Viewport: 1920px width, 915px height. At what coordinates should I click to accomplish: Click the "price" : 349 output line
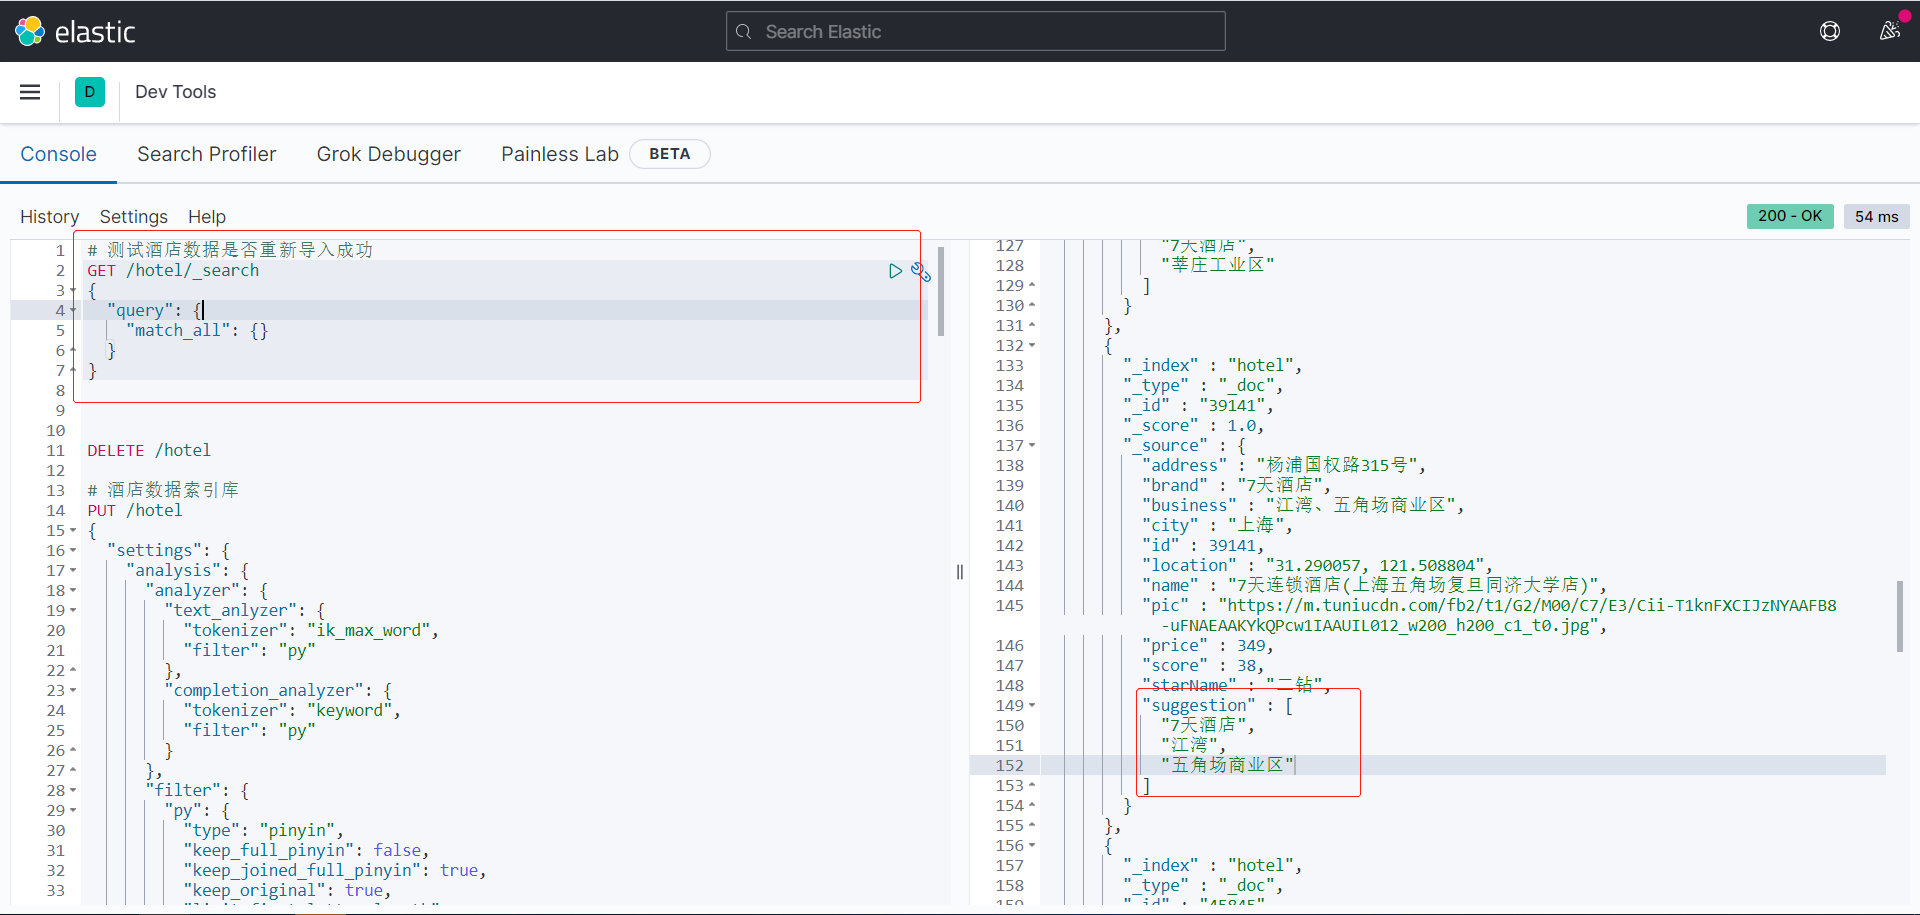pyautogui.click(x=1208, y=645)
